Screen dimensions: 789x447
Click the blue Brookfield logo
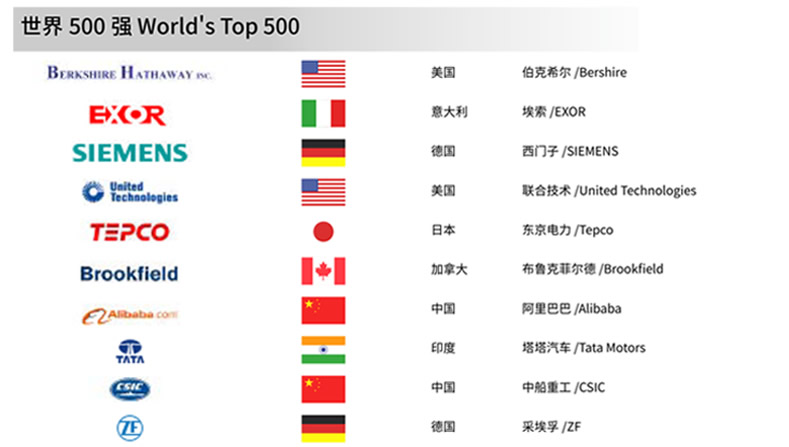point(129,273)
